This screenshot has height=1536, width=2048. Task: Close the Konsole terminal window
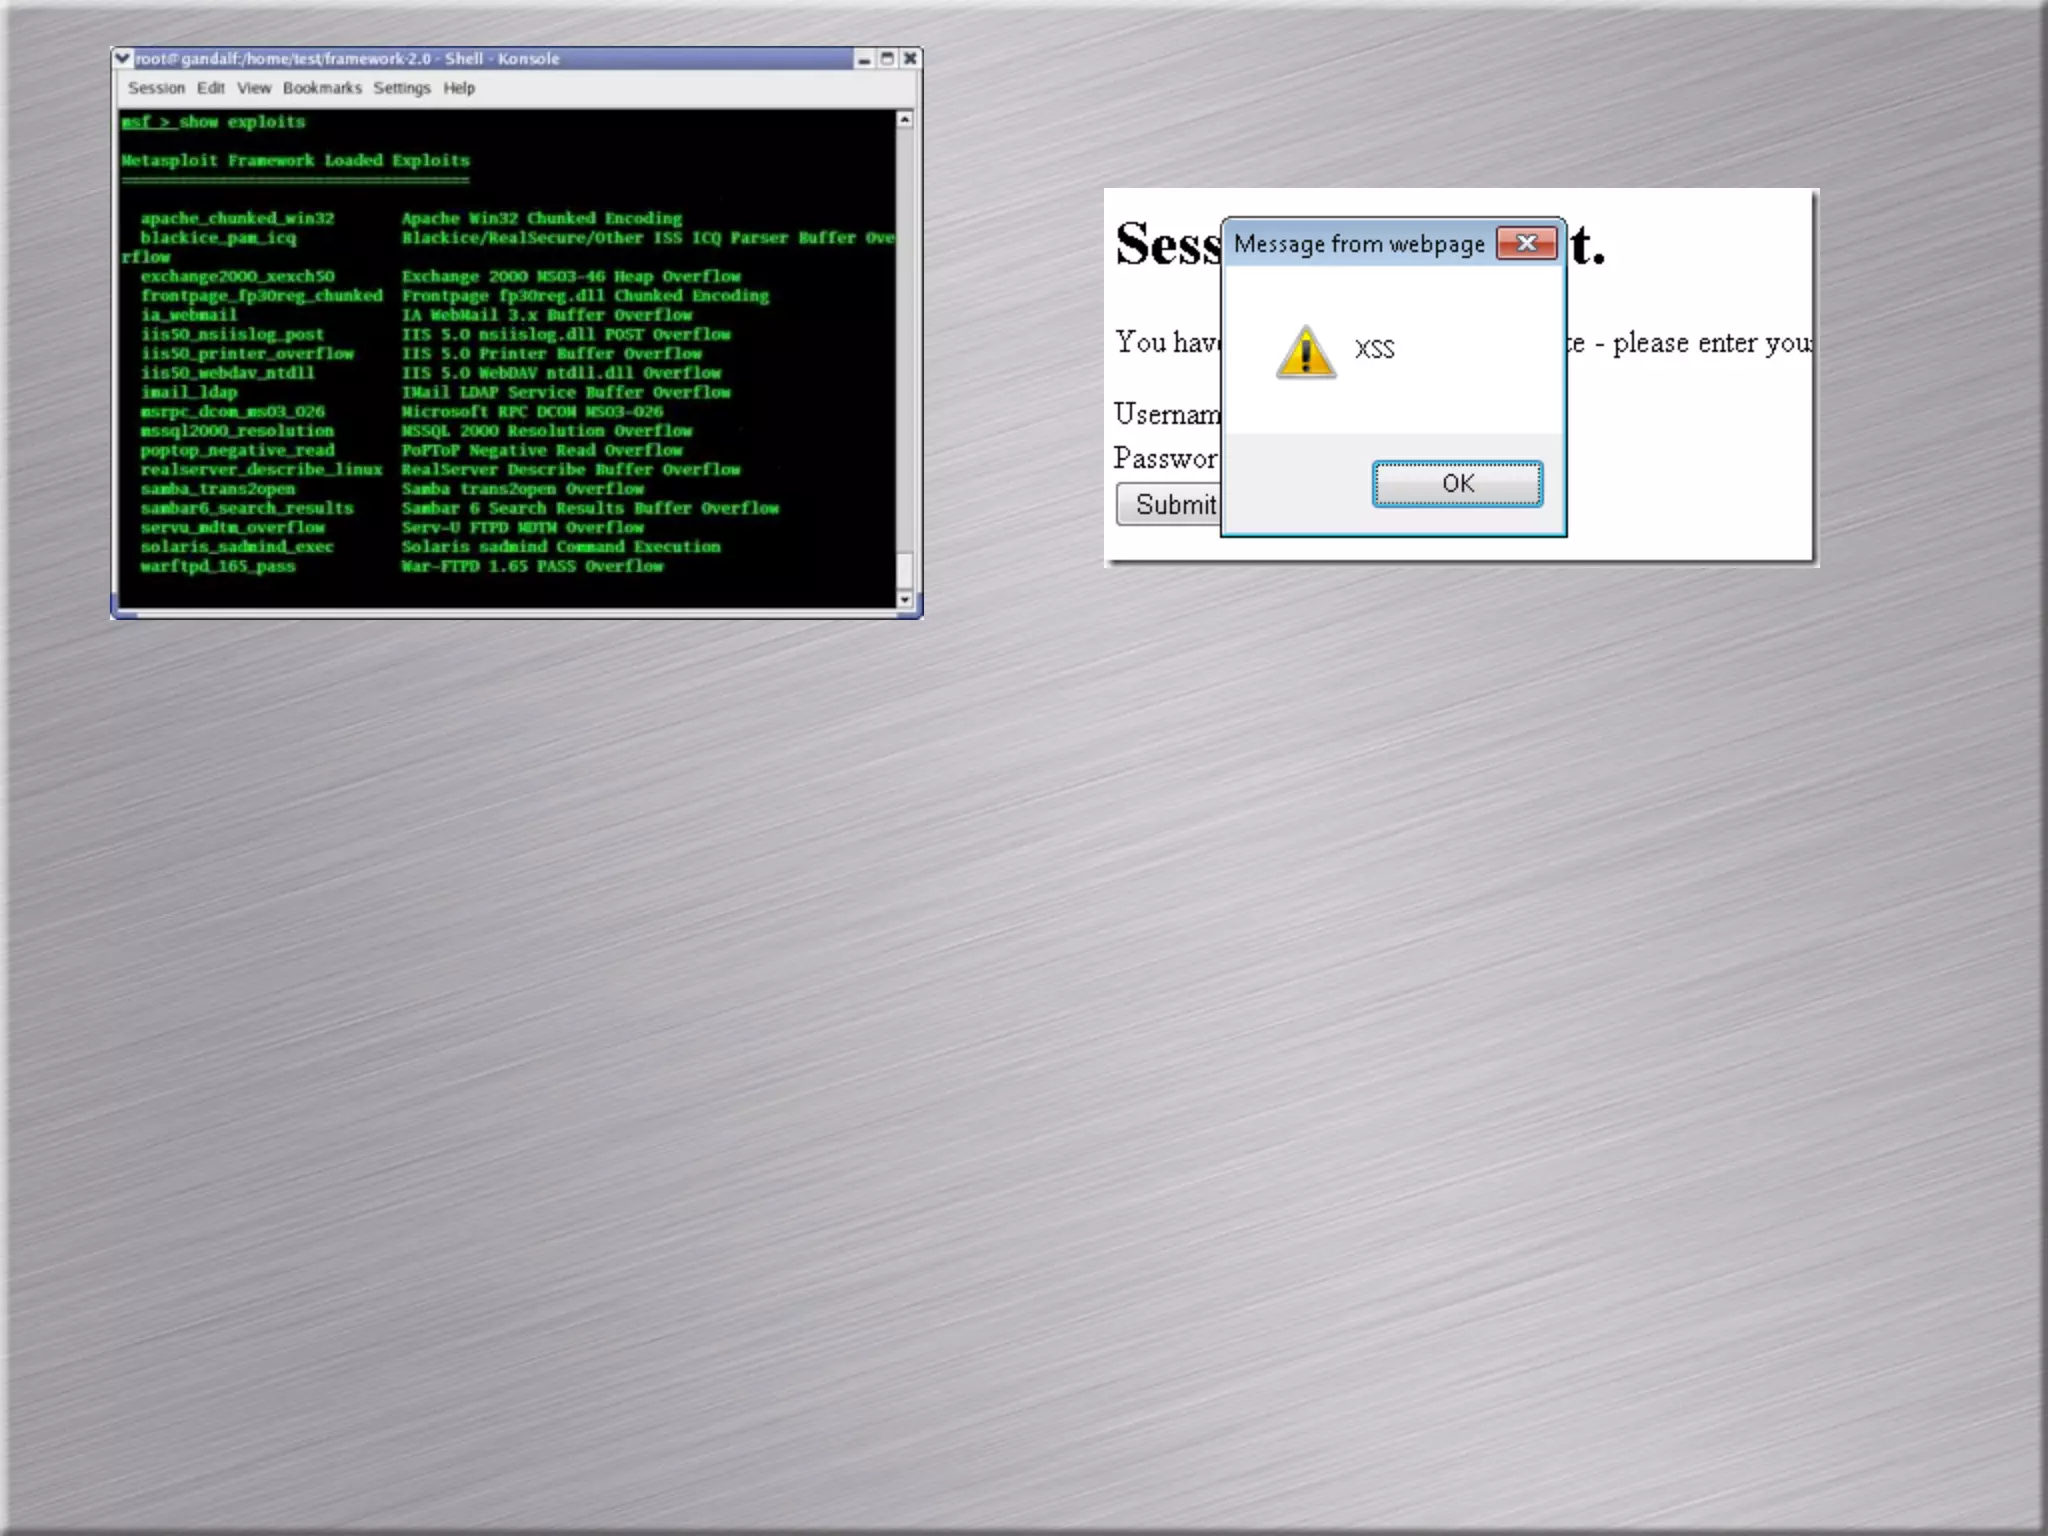(x=910, y=59)
